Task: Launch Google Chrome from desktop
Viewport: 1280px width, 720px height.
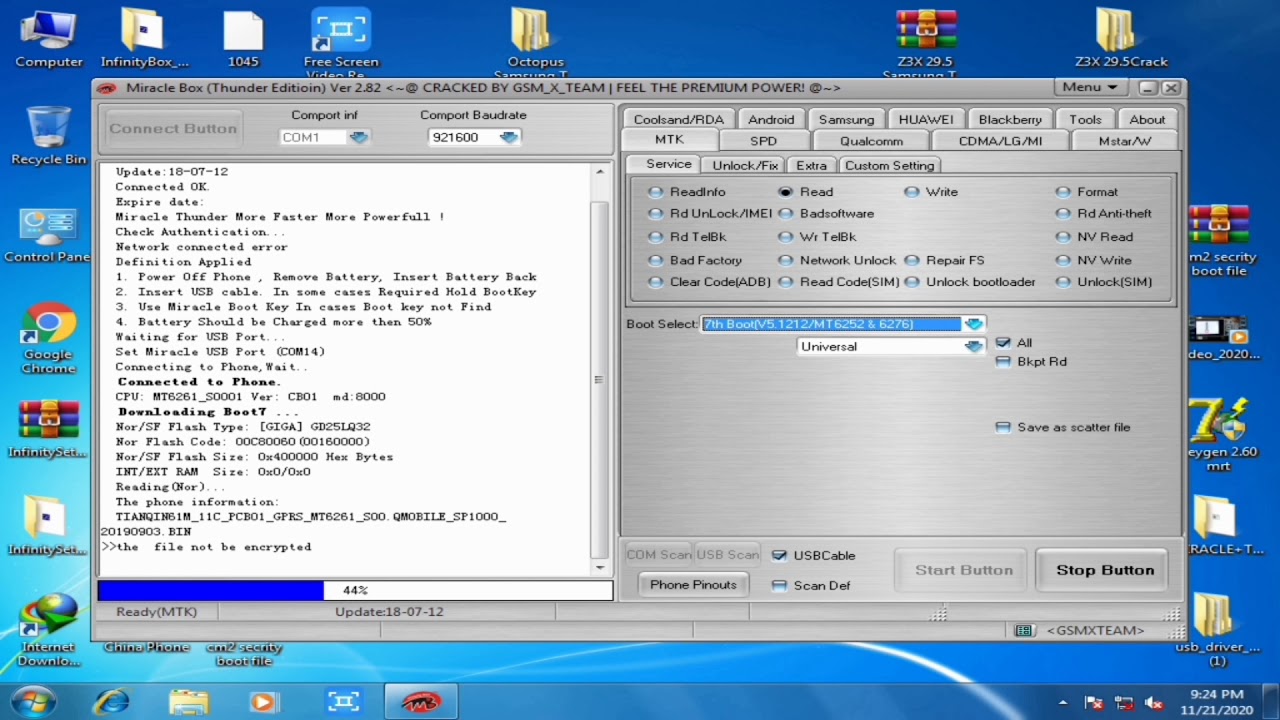Action: [x=48, y=340]
